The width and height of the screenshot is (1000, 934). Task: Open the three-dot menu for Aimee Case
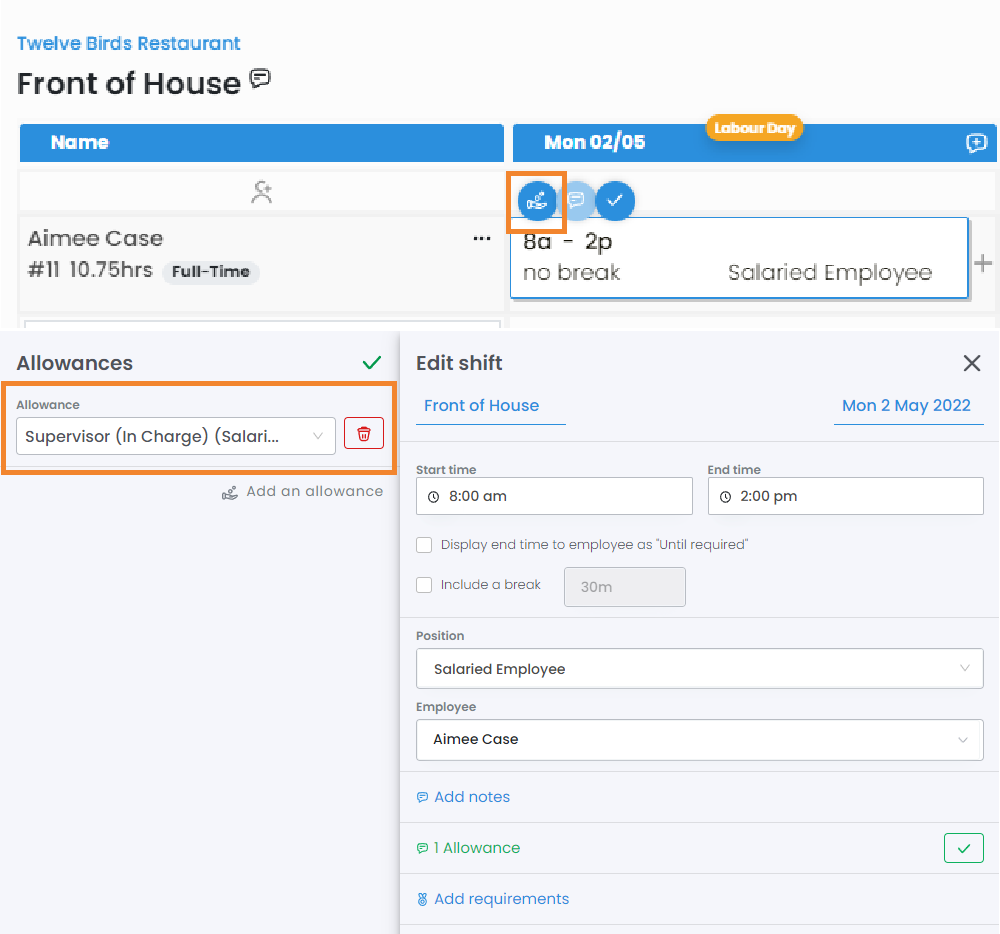pos(482,239)
